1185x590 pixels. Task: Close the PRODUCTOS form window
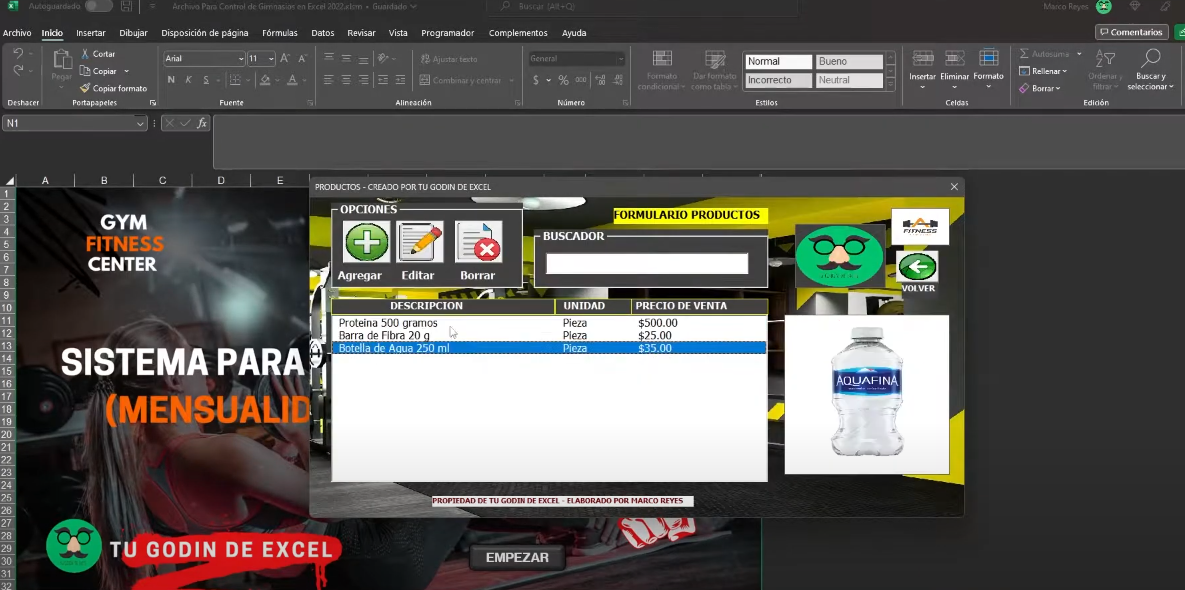(954, 187)
